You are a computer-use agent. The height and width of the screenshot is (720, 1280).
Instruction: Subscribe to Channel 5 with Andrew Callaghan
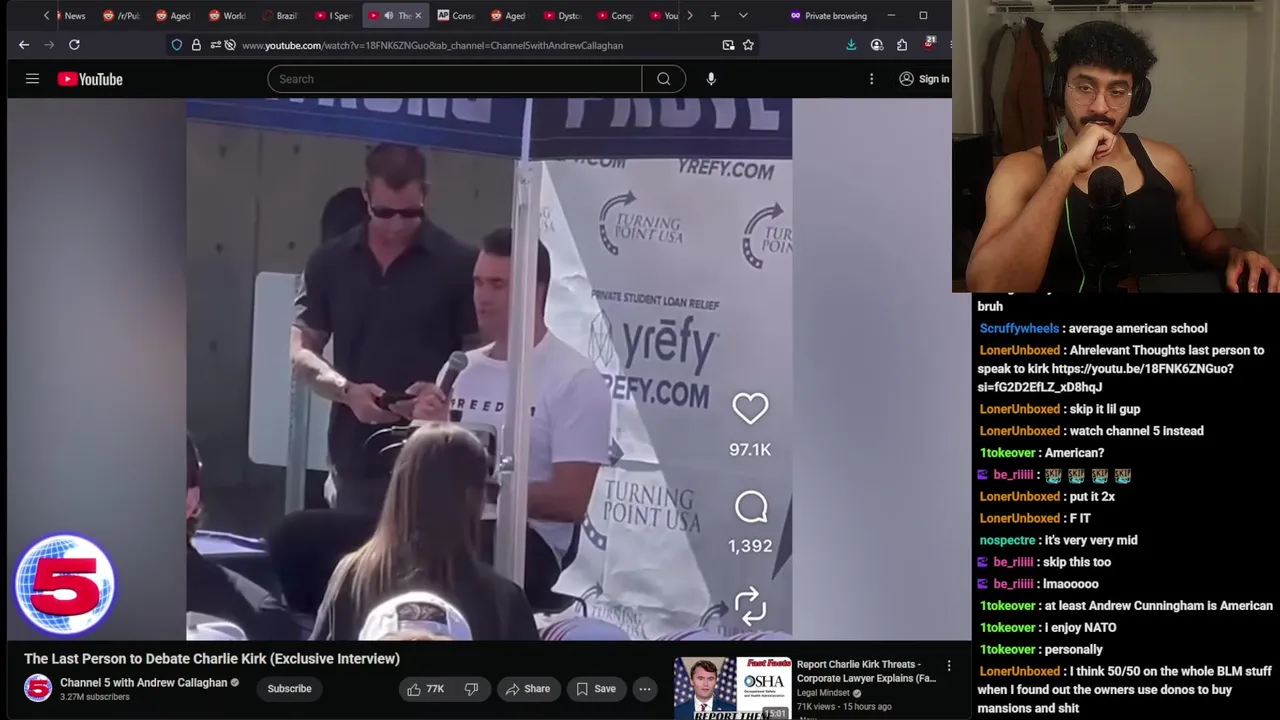[289, 689]
